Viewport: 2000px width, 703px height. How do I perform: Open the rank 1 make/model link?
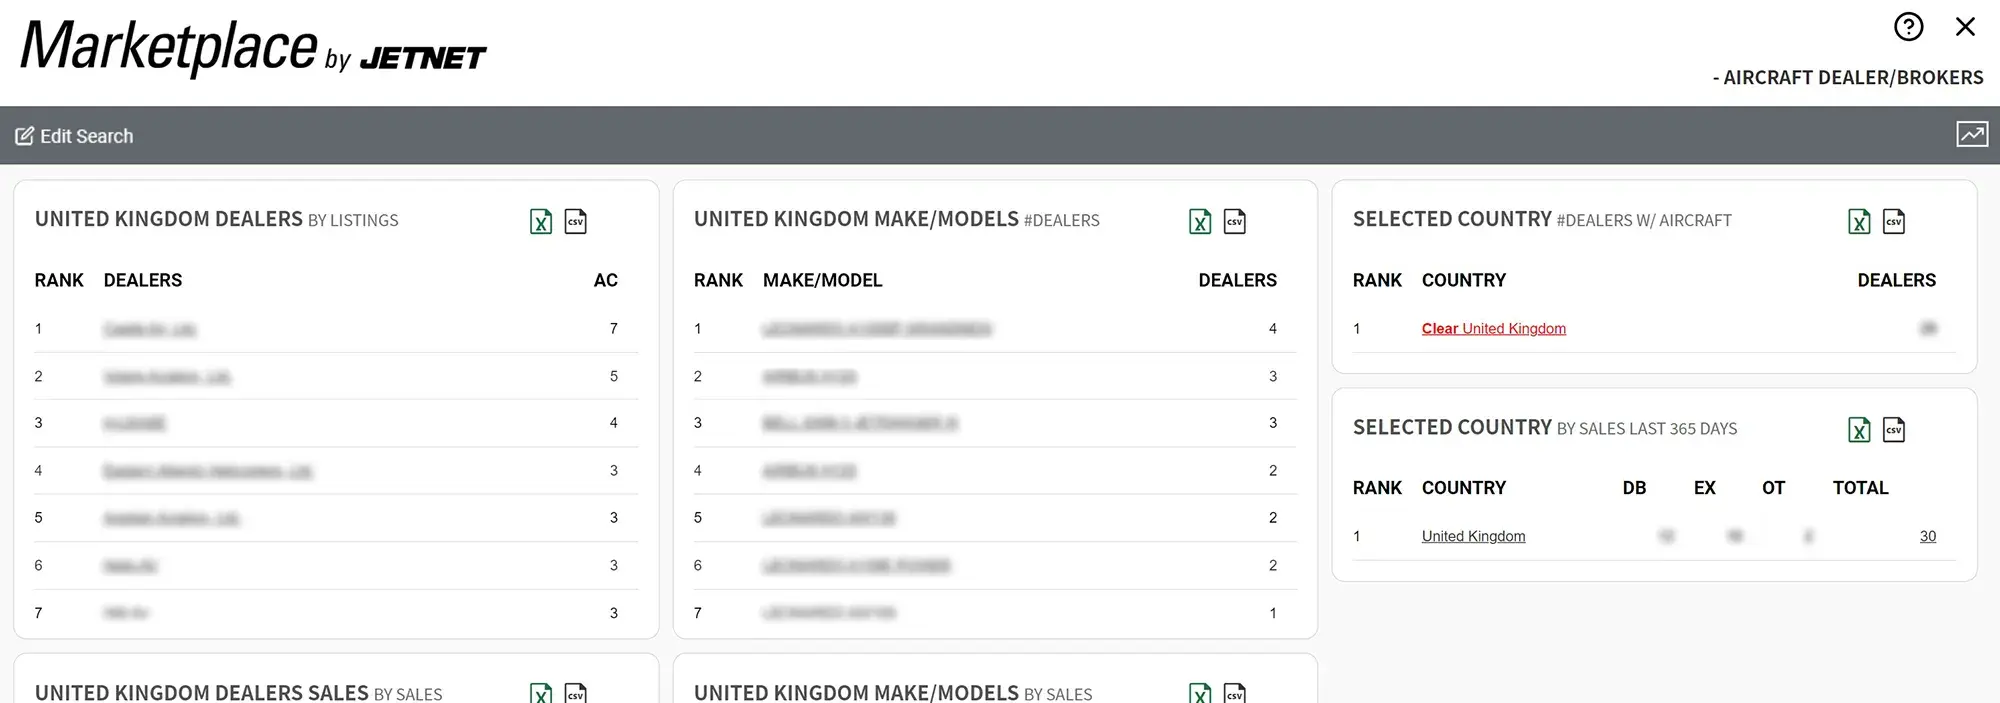coord(876,329)
